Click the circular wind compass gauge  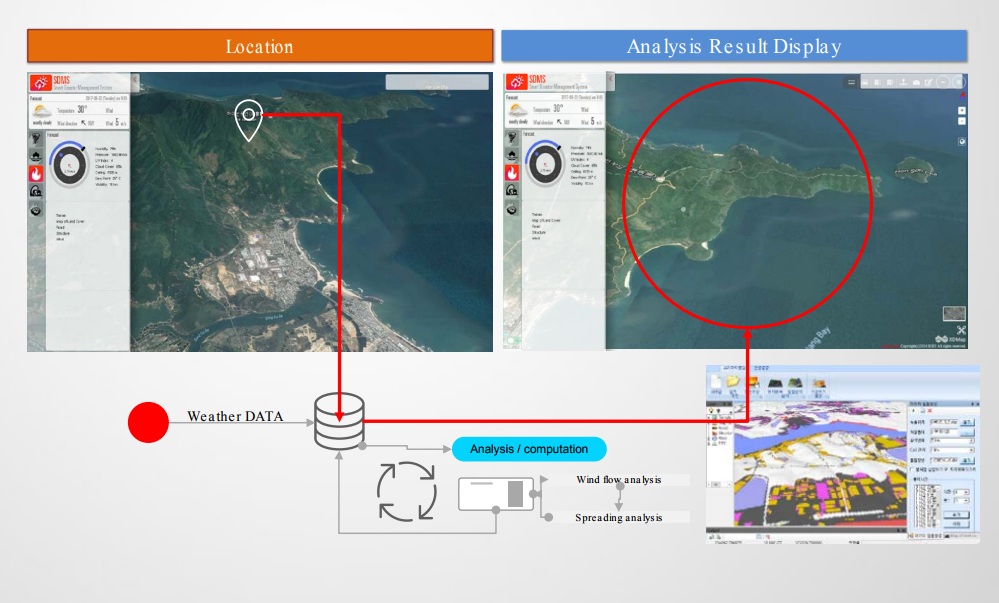click(x=68, y=164)
